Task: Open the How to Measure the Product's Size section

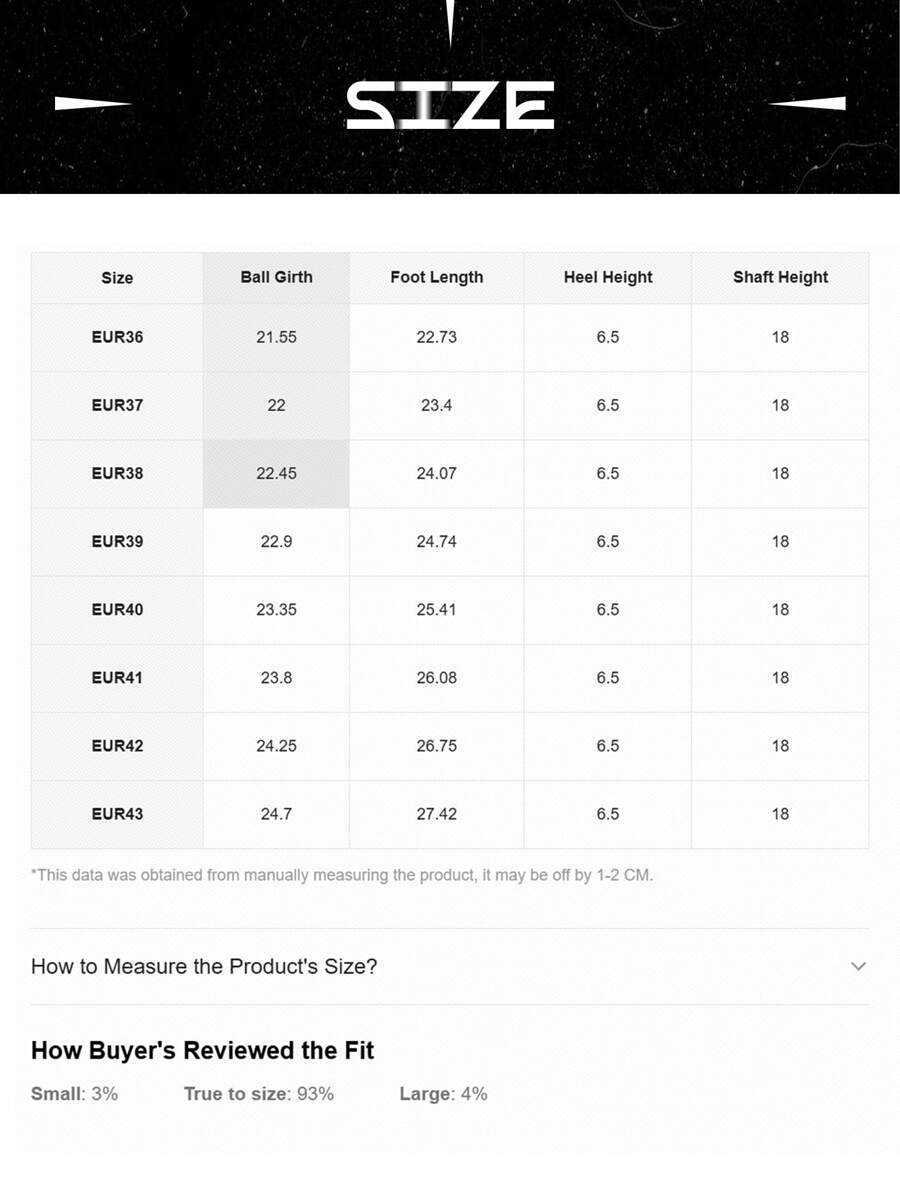Action: pos(204,967)
